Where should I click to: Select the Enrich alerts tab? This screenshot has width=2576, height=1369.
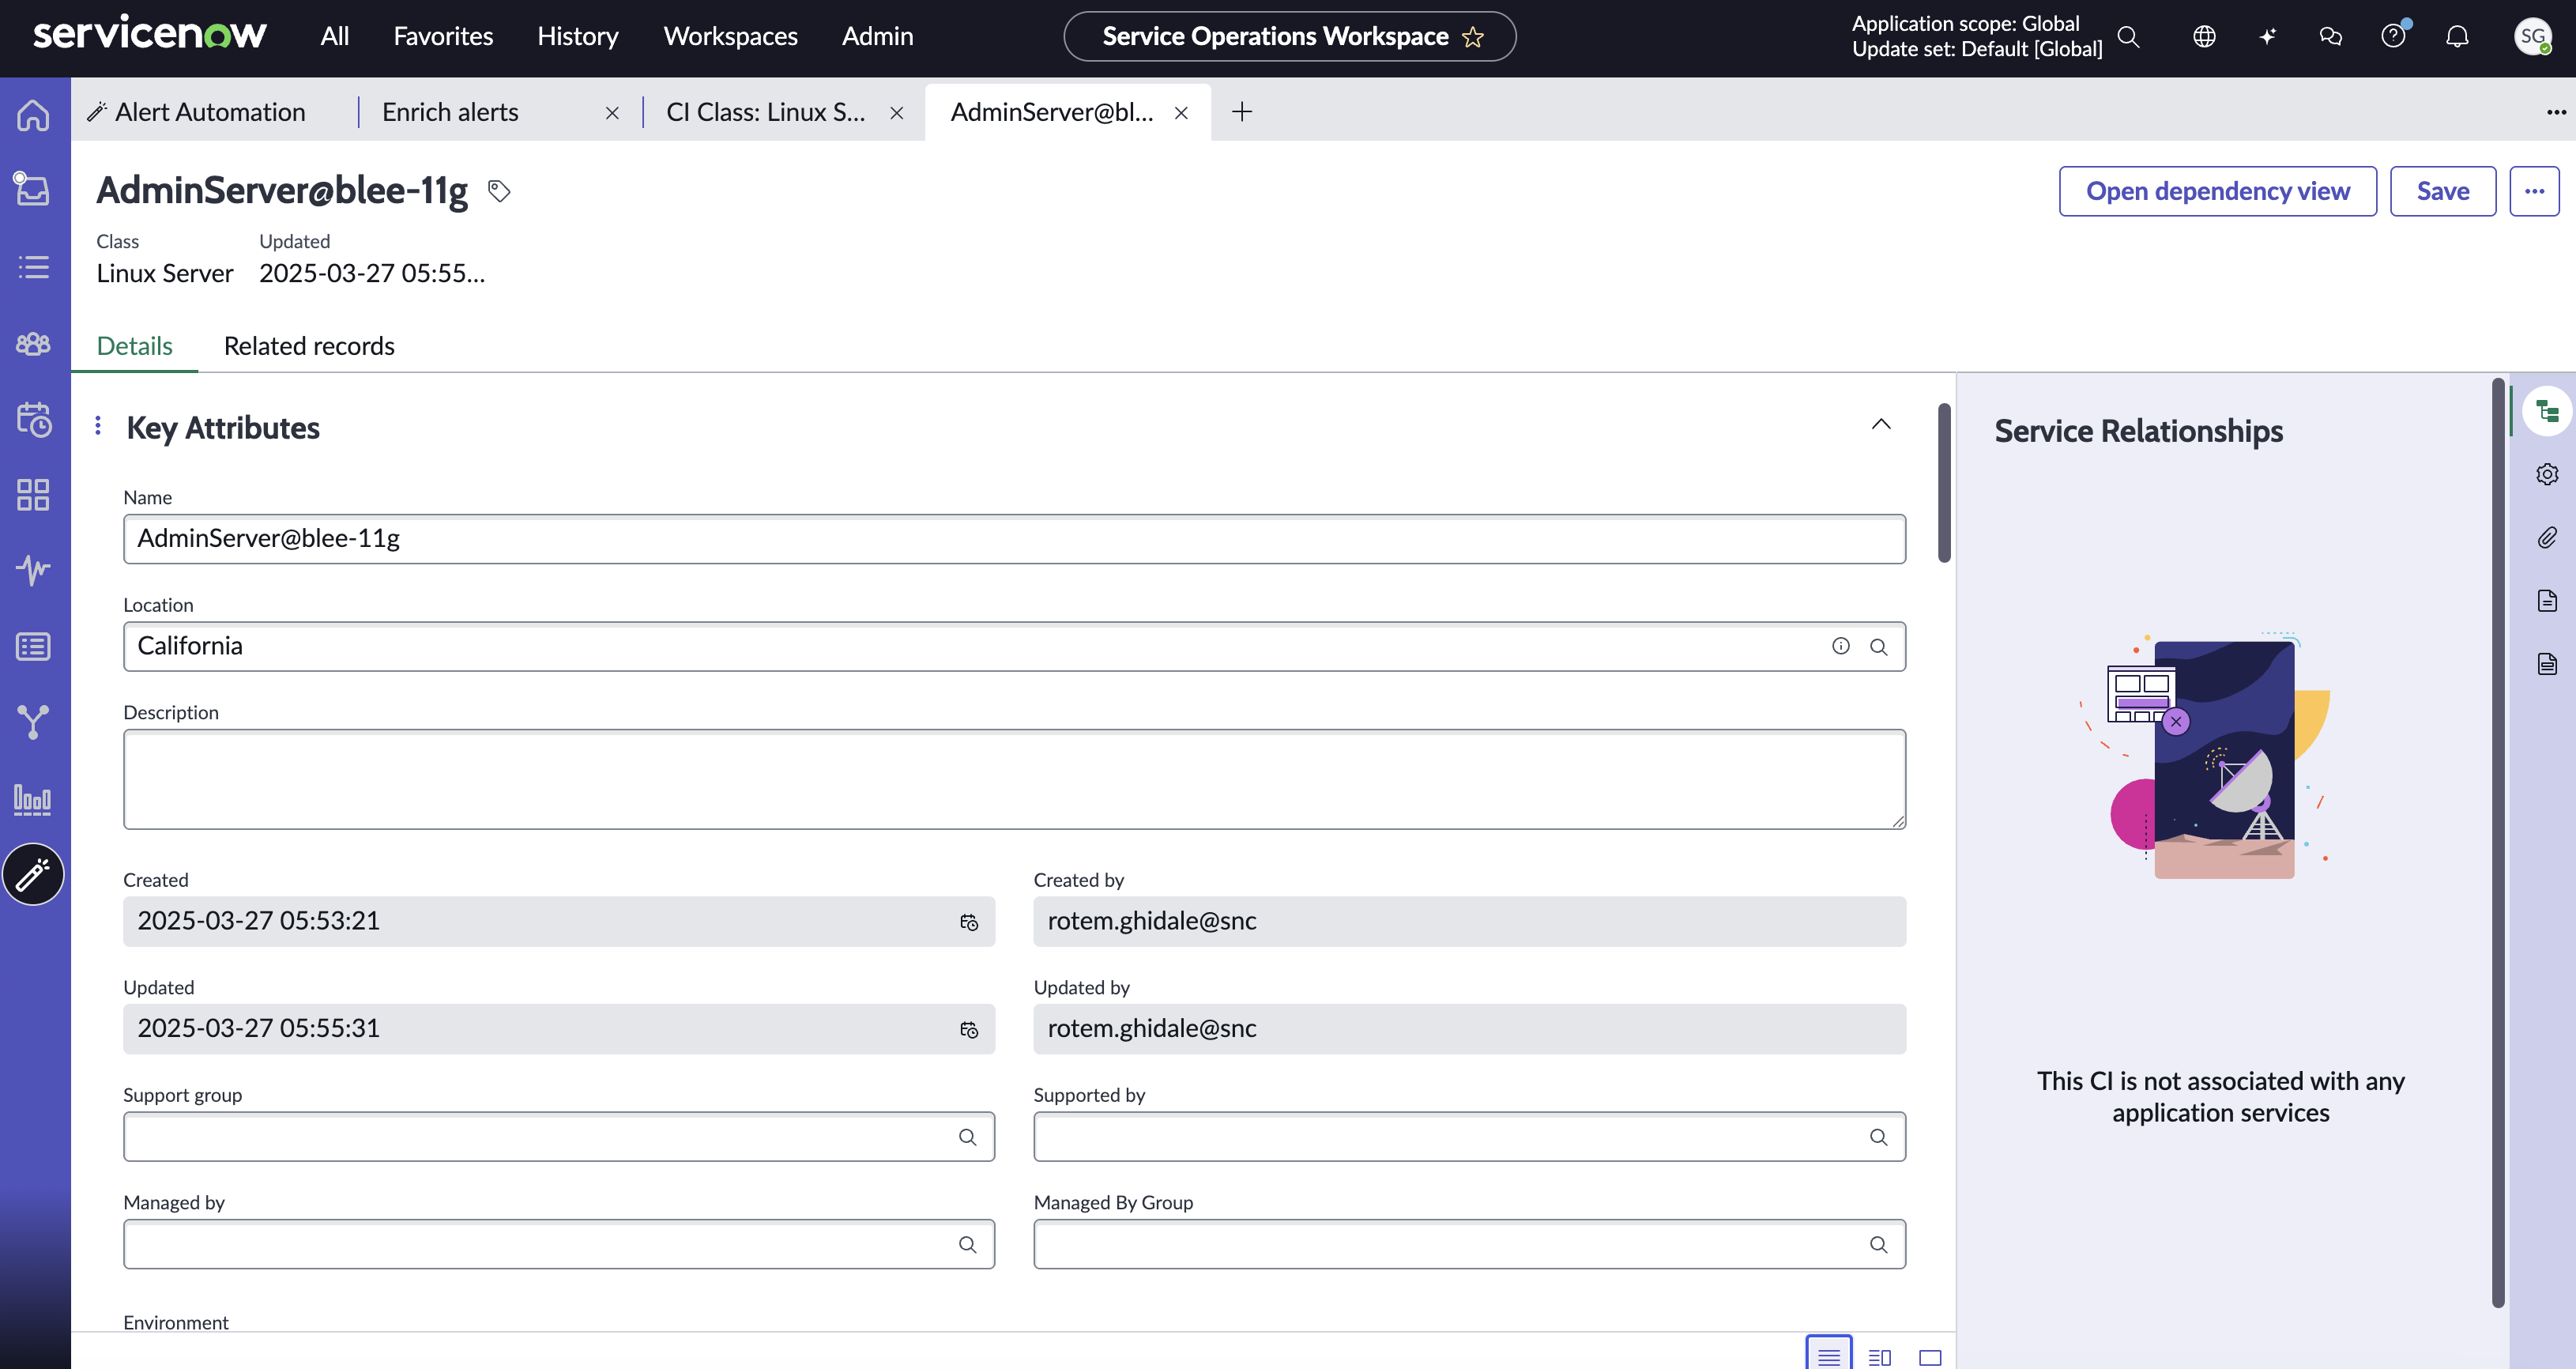(450, 112)
